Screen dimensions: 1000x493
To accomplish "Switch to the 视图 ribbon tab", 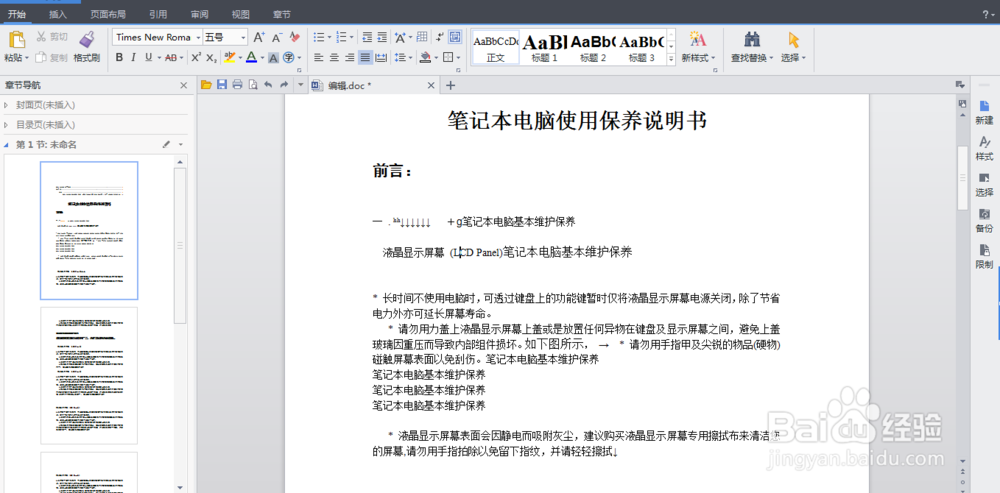I will pos(240,14).
